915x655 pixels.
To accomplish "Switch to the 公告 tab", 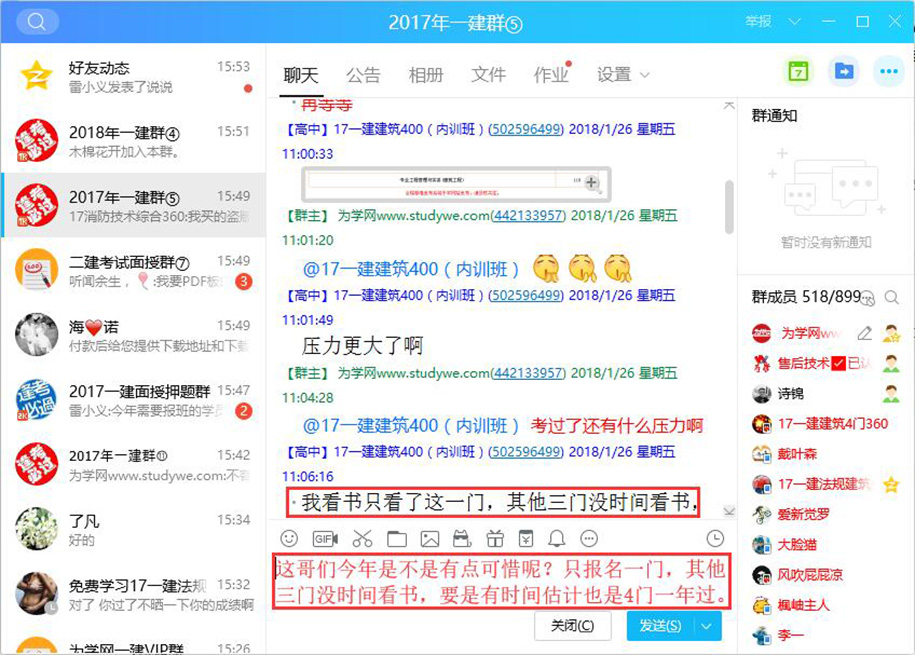I will click(363, 75).
